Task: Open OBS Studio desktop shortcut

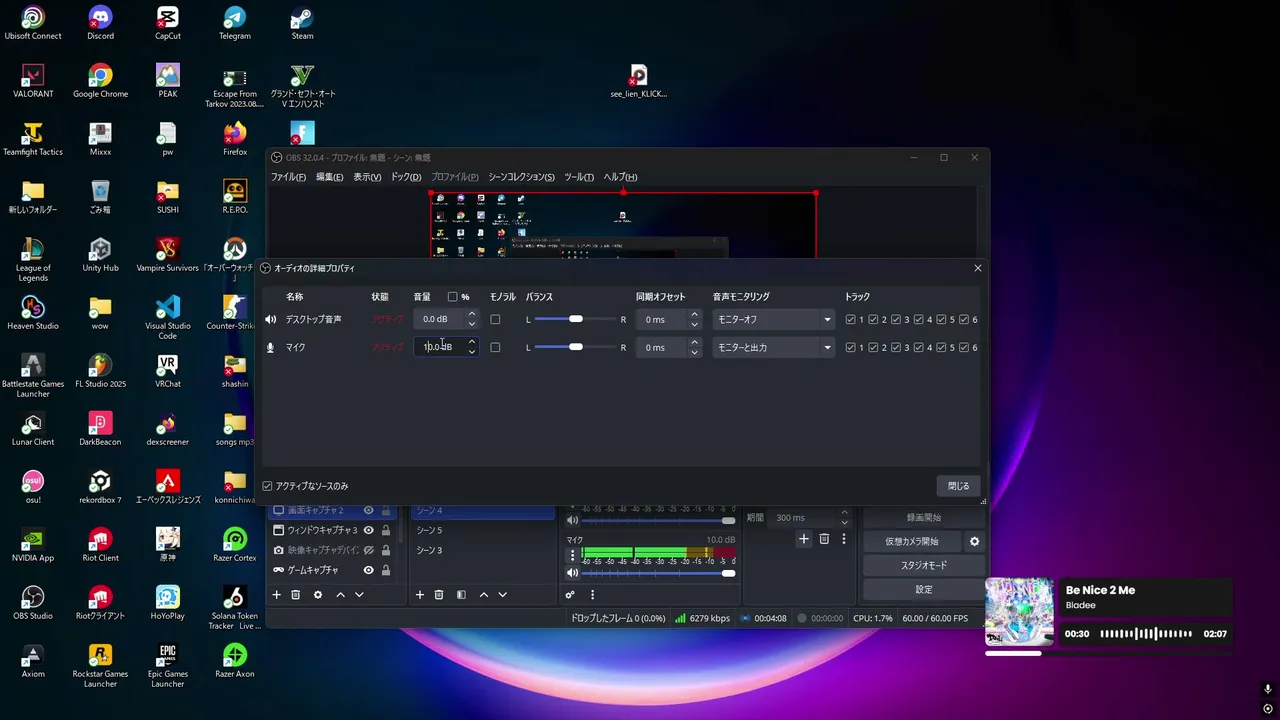Action: [33, 603]
